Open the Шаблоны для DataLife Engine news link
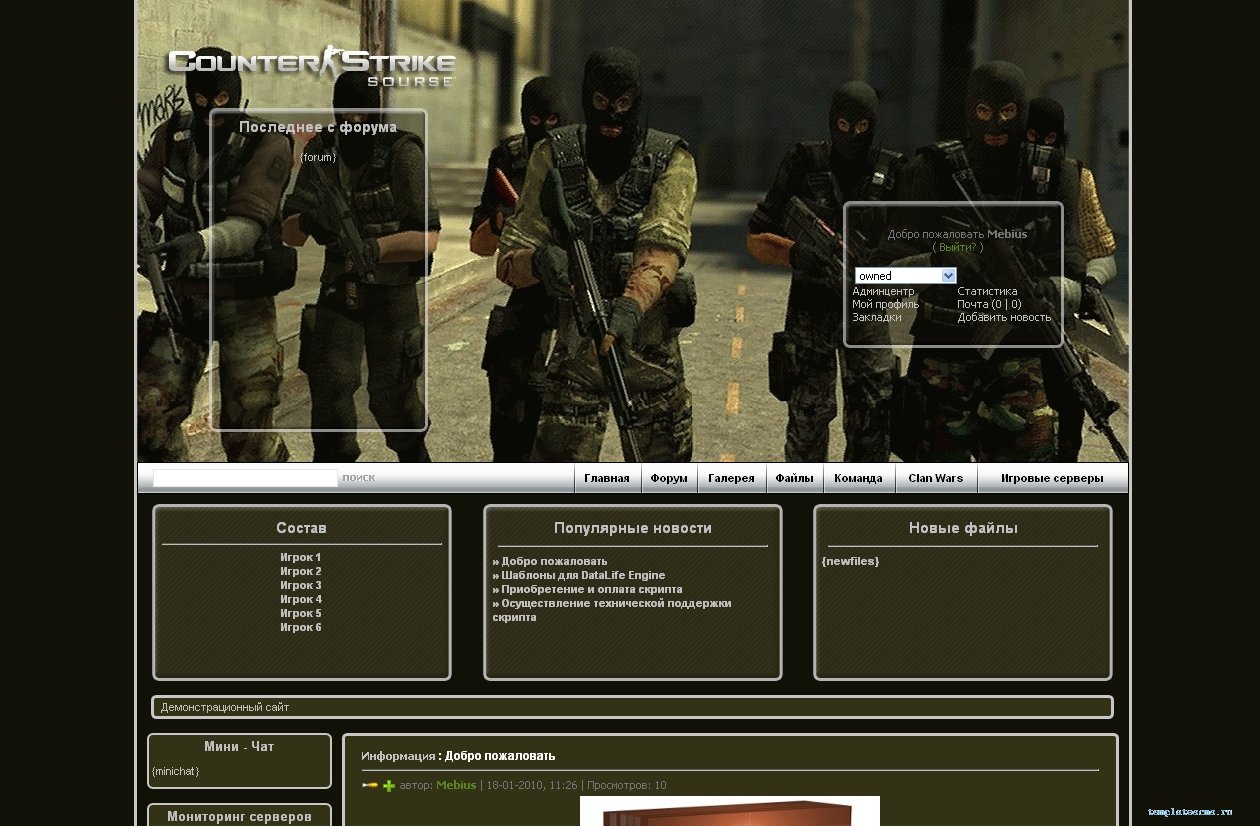This screenshot has width=1260, height=826. 582,575
